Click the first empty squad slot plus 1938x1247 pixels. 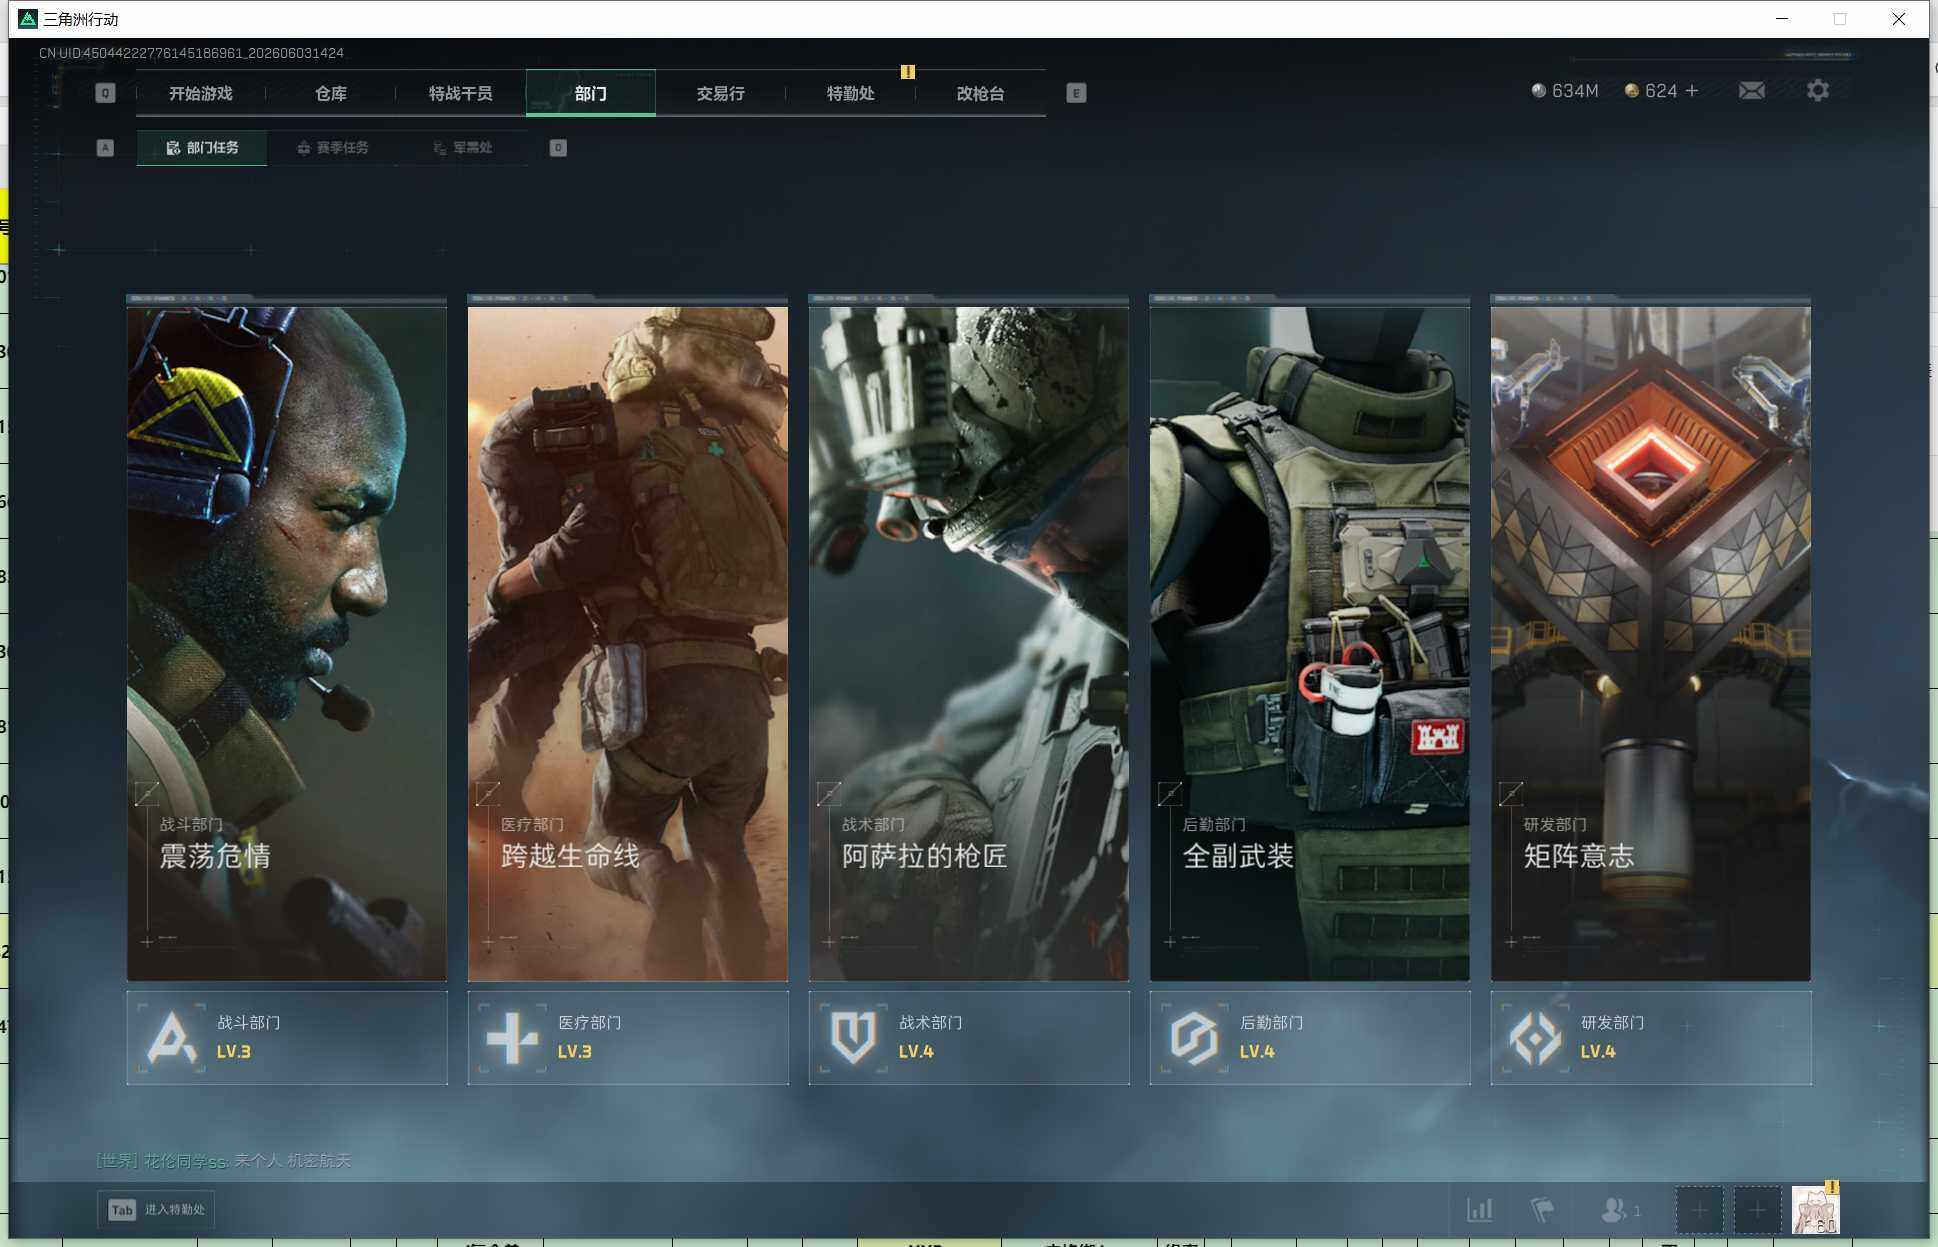(1699, 1210)
